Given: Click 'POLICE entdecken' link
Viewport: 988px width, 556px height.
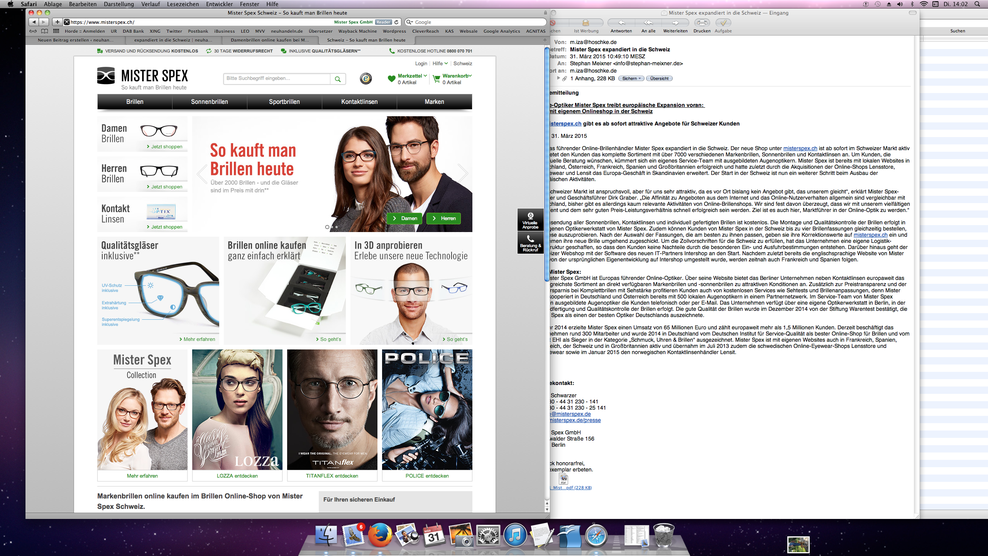Looking at the screenshot, I should coord(427,476).
